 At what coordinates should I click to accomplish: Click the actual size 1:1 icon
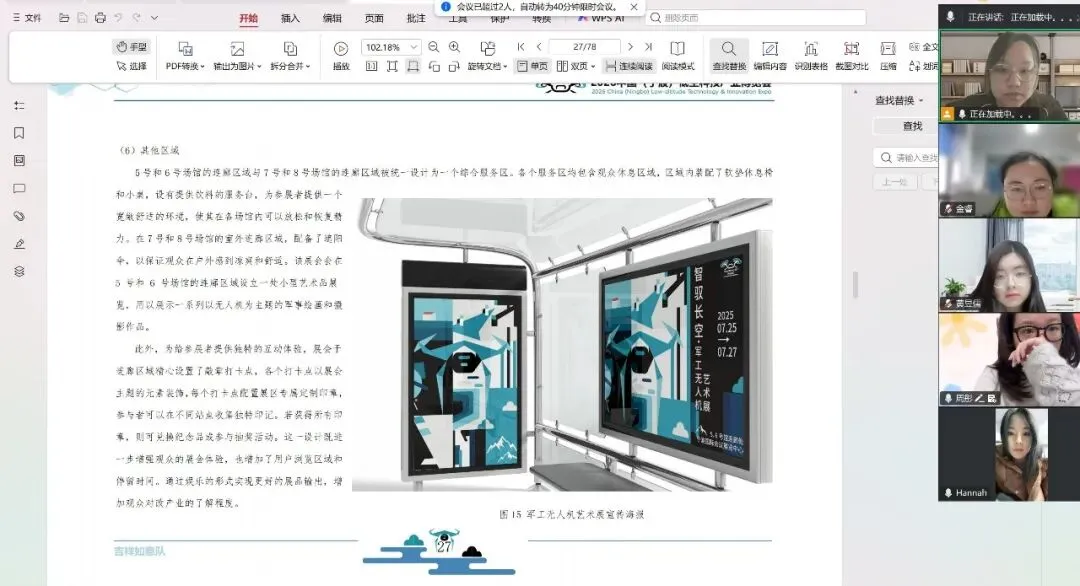pyautogui.click(x=371, y=67)
